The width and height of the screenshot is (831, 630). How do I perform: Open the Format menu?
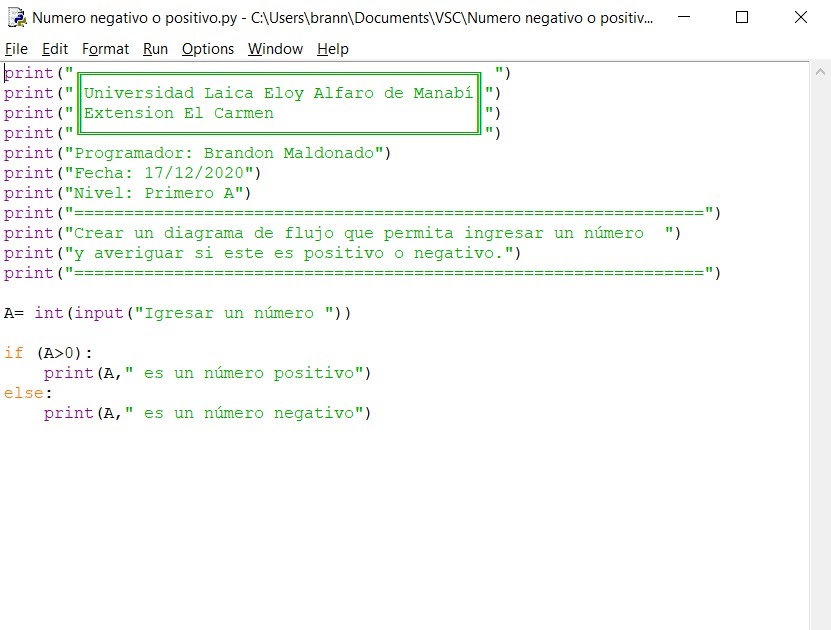click(x=105, y=48)
